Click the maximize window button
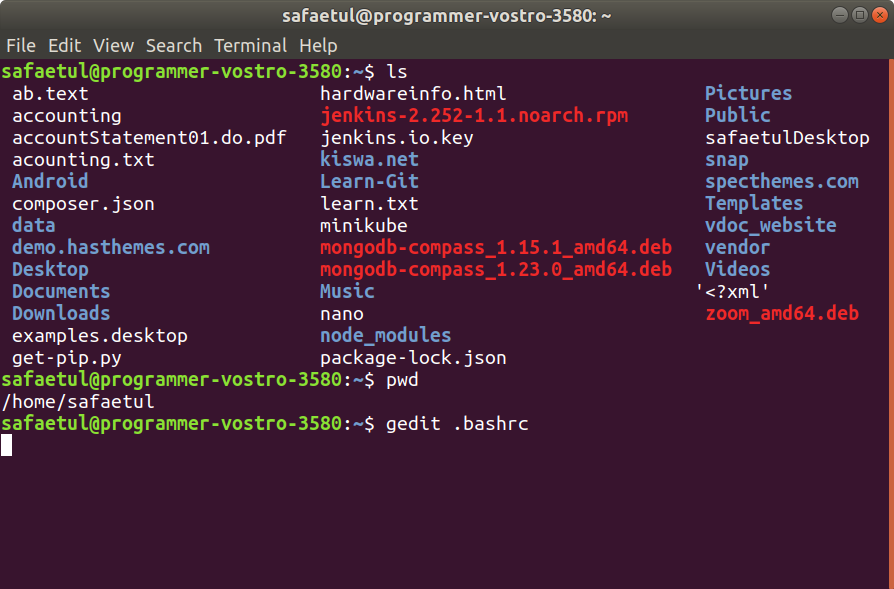The image size is (894, 589). point(862,15)
